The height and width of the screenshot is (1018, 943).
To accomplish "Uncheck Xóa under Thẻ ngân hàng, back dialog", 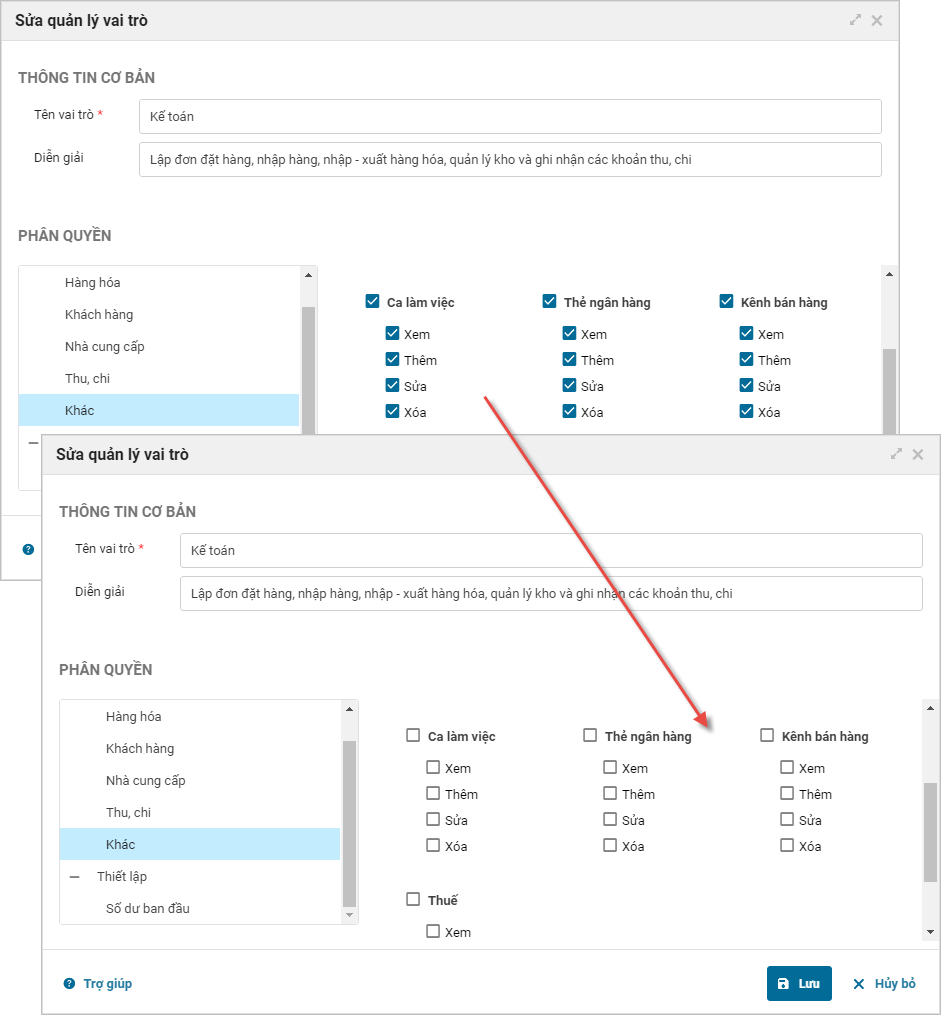I will [570, 411].
